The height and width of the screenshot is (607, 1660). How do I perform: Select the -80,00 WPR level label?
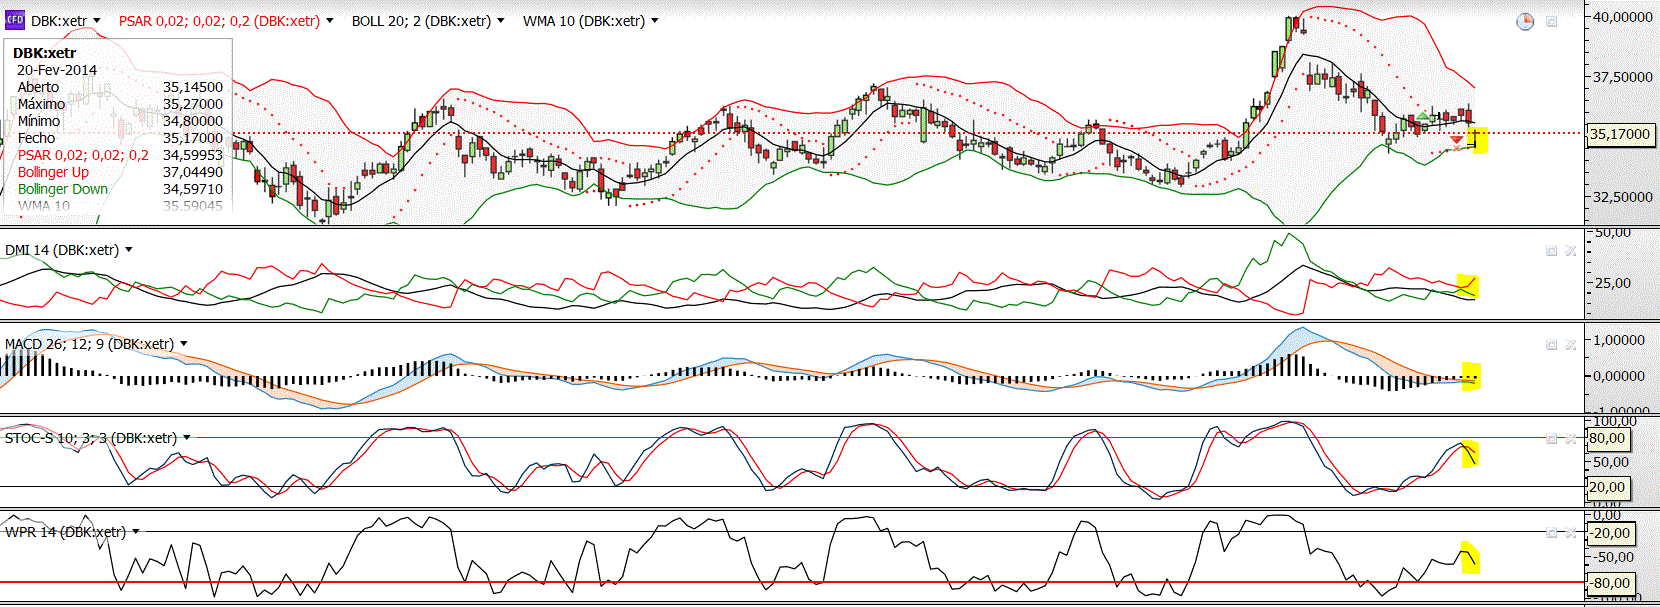1611,582
